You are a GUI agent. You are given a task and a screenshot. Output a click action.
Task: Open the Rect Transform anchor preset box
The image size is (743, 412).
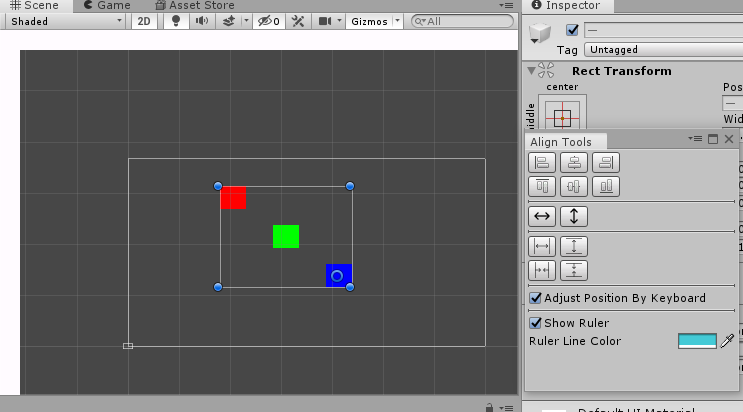(x=562, y=112)
